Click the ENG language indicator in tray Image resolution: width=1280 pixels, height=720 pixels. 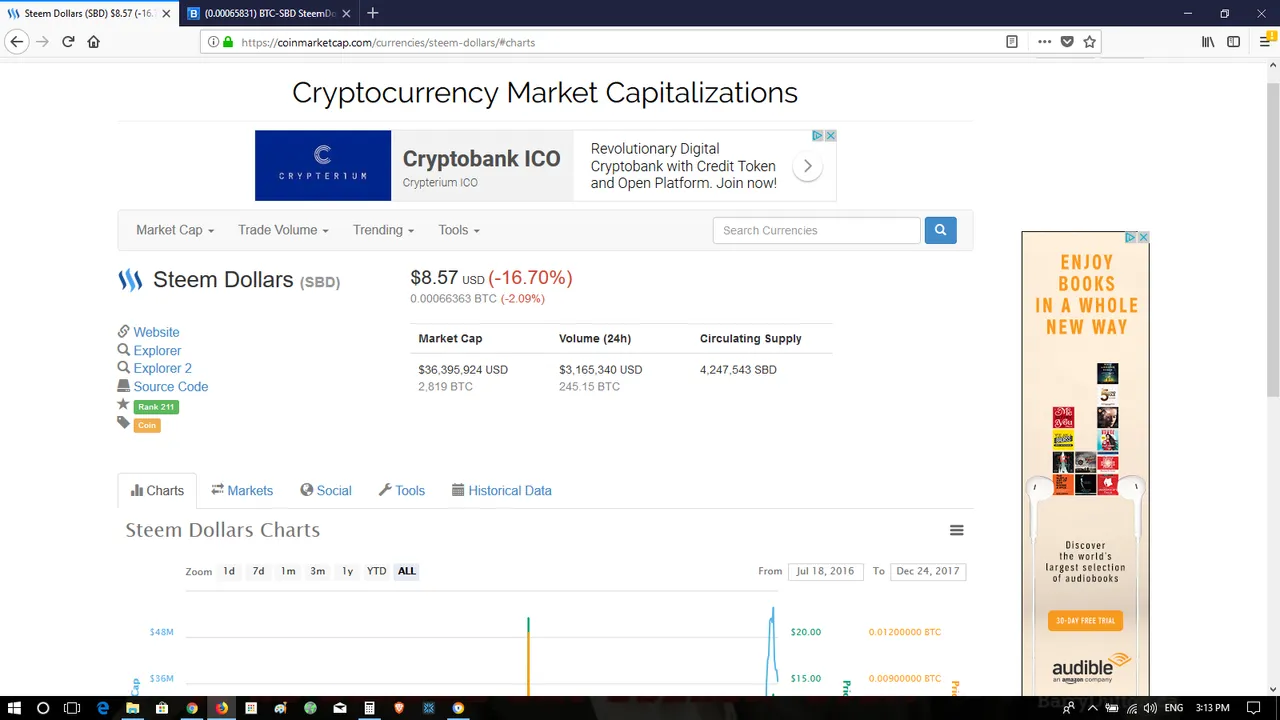point(1173,708)
